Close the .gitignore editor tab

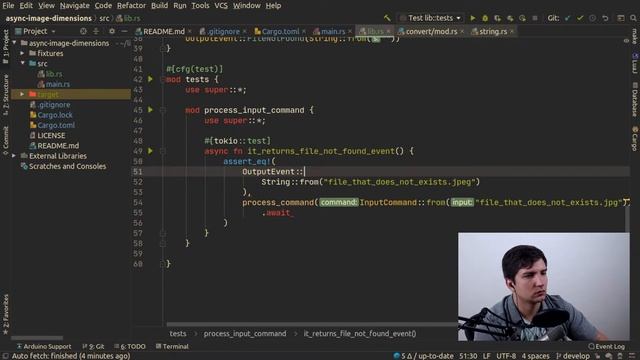[x=244, y=31]
